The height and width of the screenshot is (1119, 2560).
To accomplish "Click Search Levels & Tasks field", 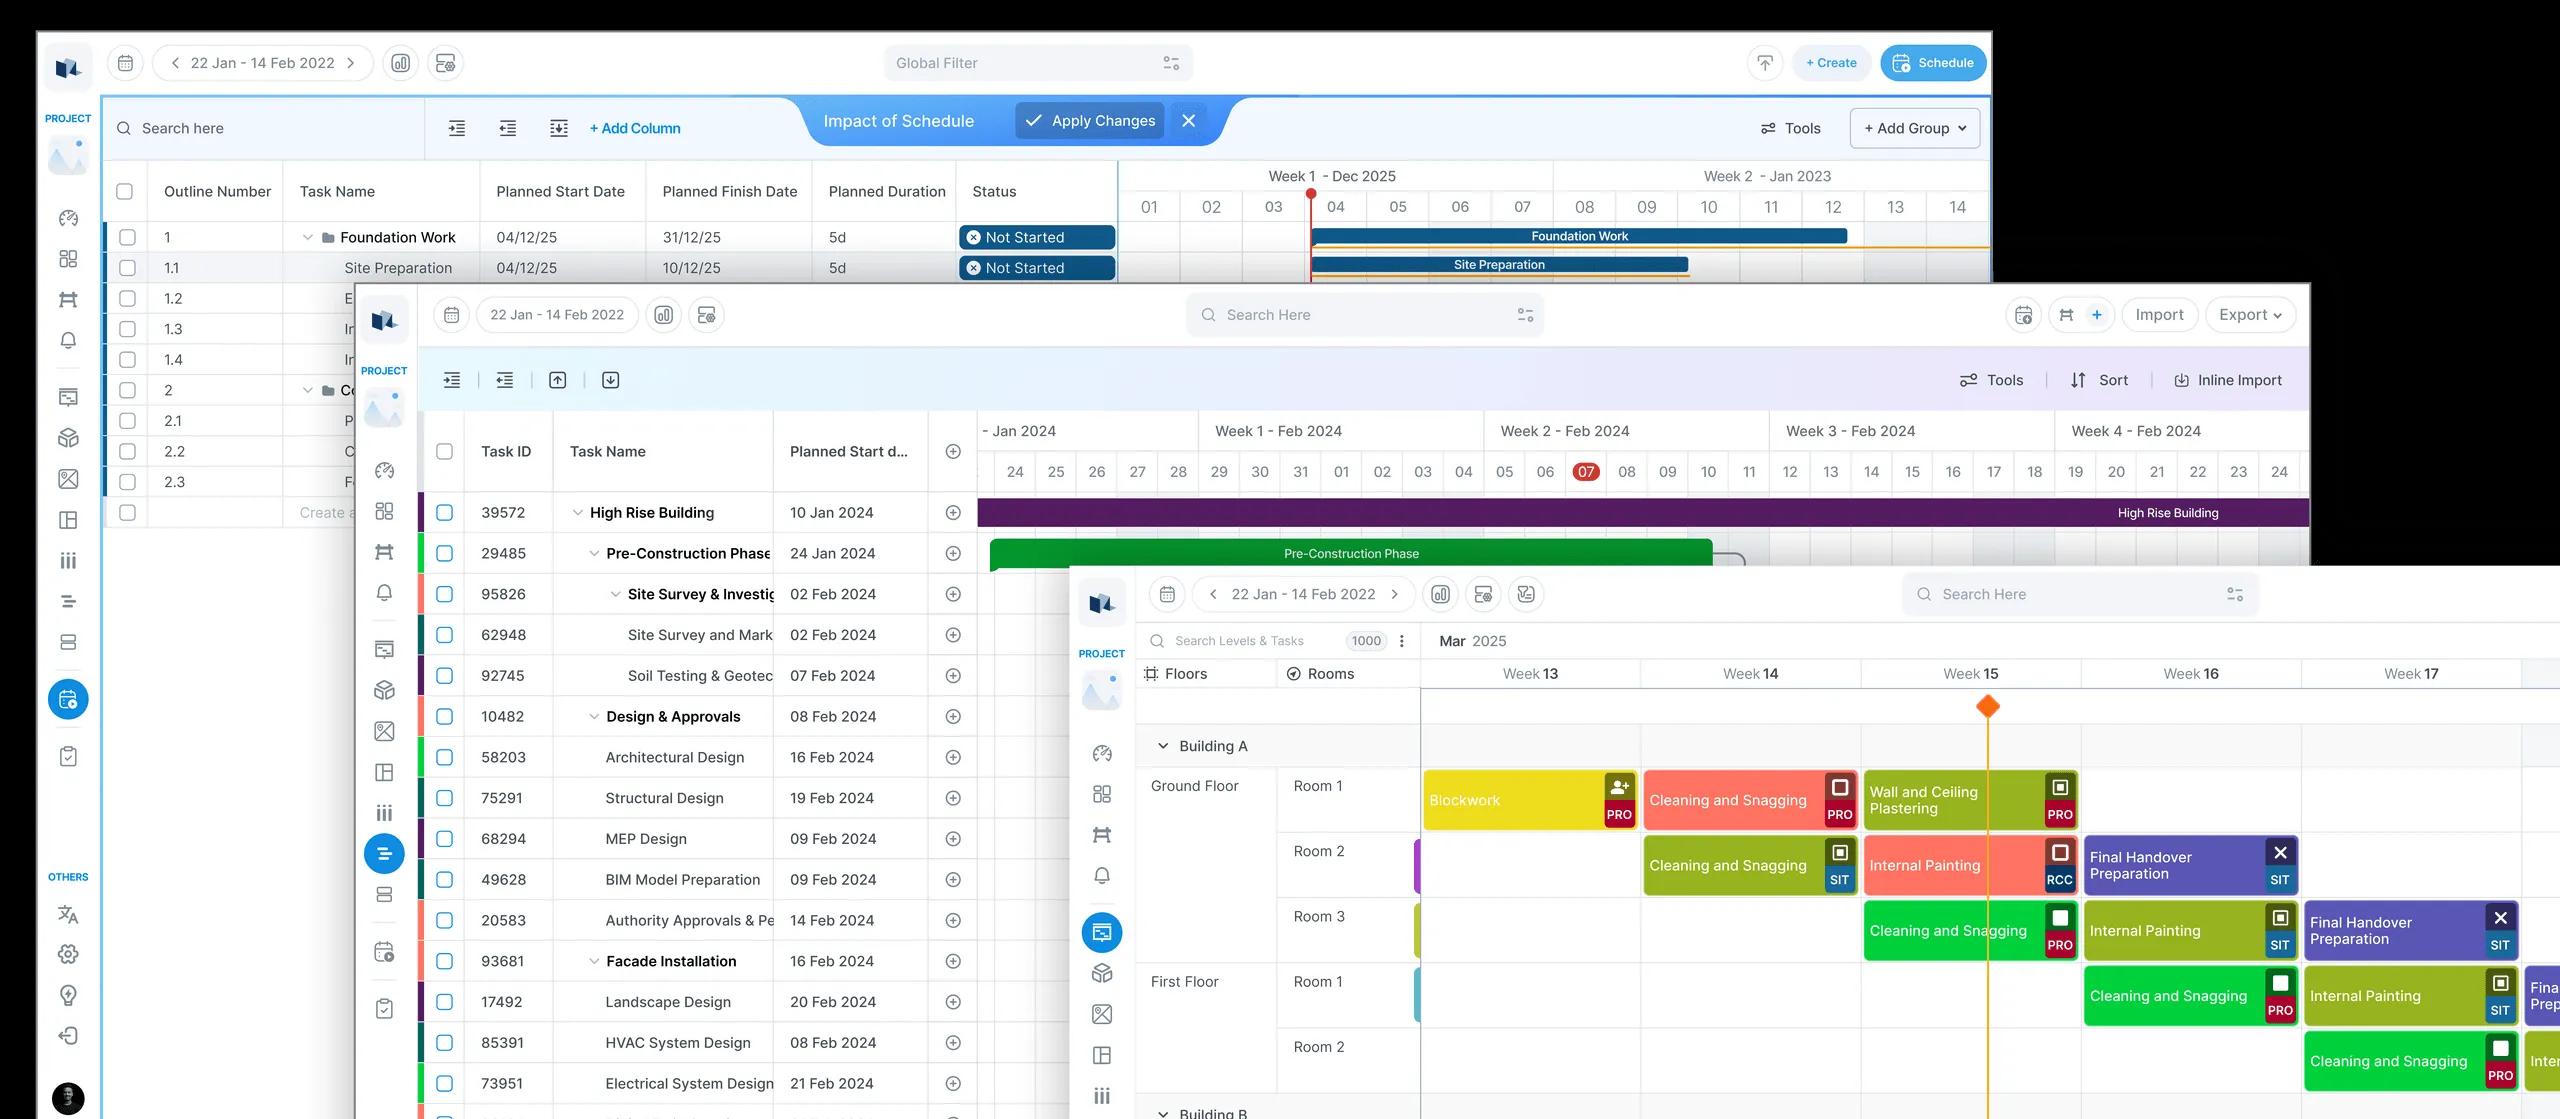I will 1240,641.
